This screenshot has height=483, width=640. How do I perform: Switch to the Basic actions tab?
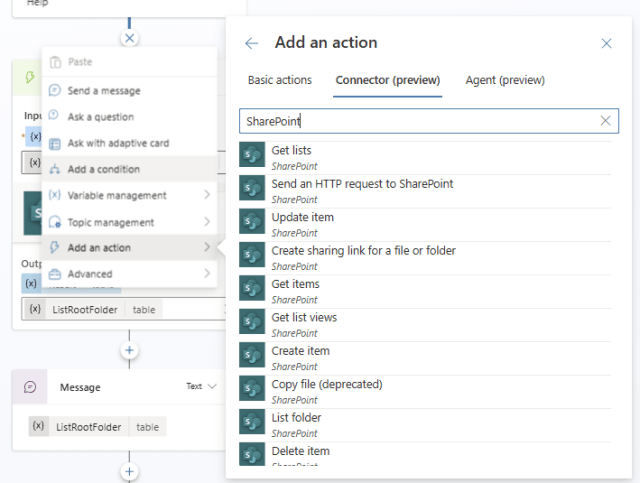click(x=280, y=80)
